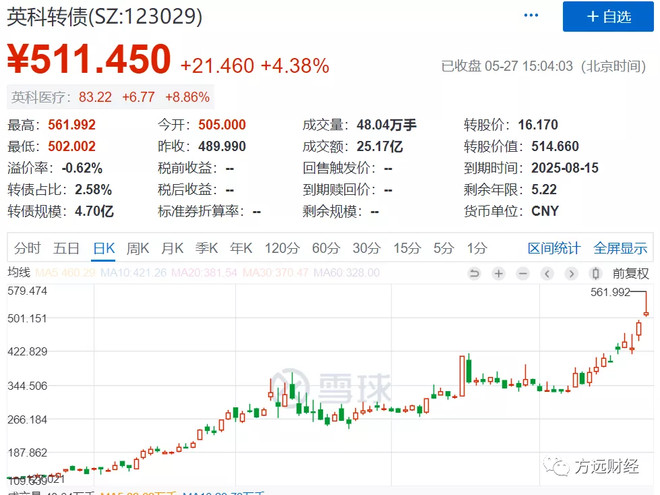Click the change value +21.460

point(217,66)
